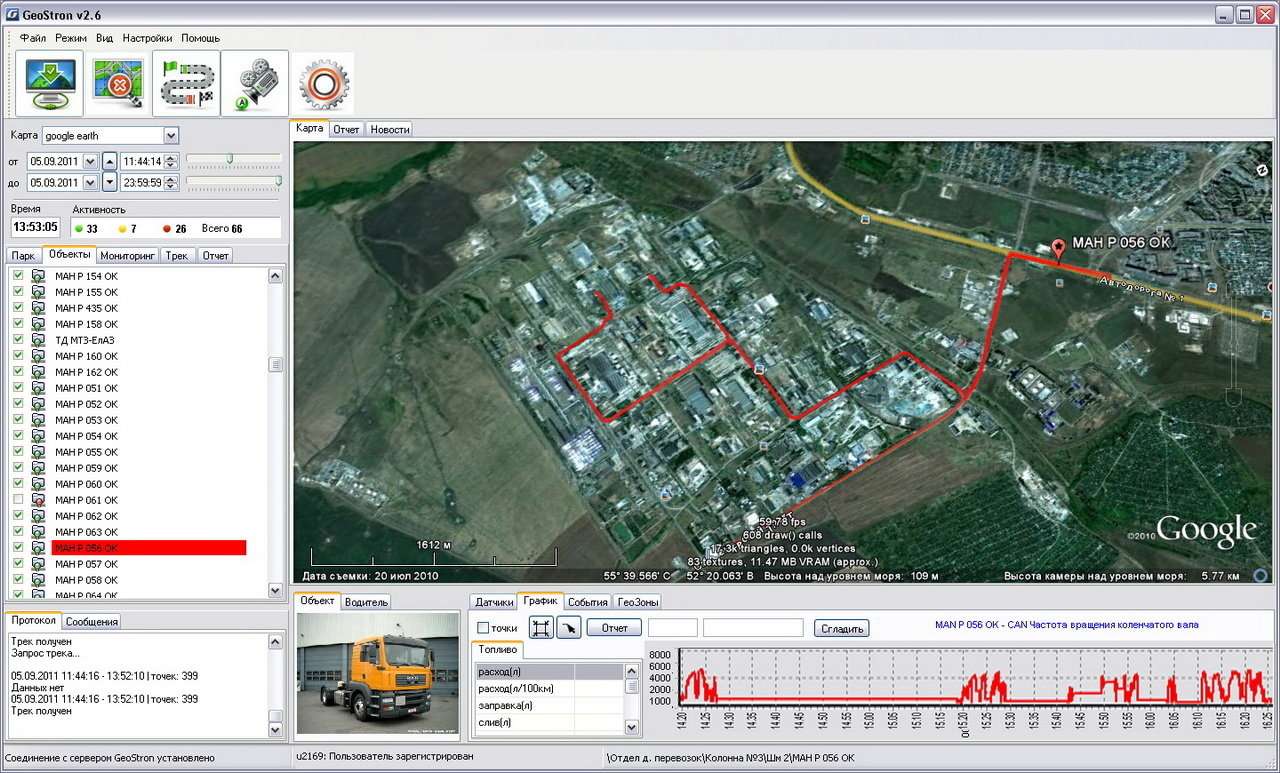
Task: Open the Помощь menu
Action: tap(201, 38)
